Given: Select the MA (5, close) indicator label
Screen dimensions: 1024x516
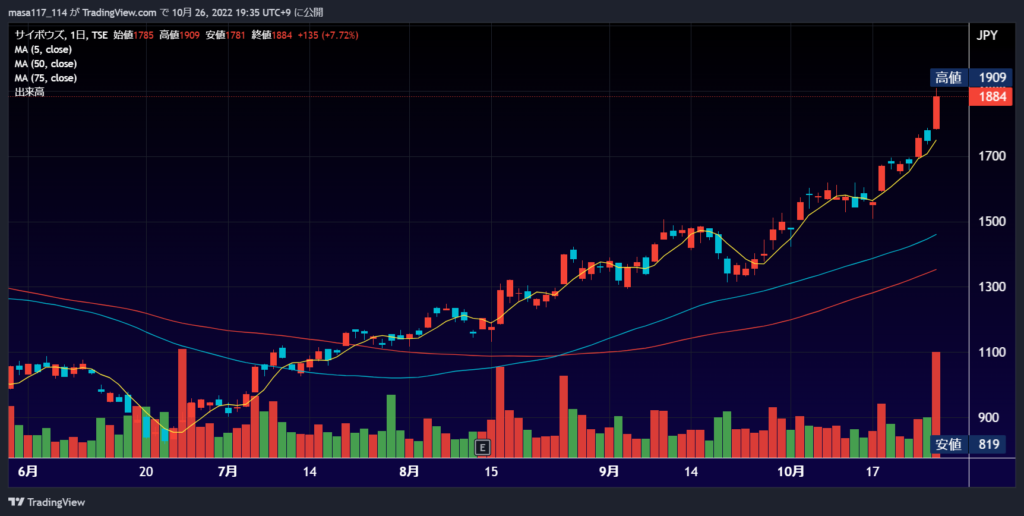Looking at the screenshot, I should pos(43,50).
